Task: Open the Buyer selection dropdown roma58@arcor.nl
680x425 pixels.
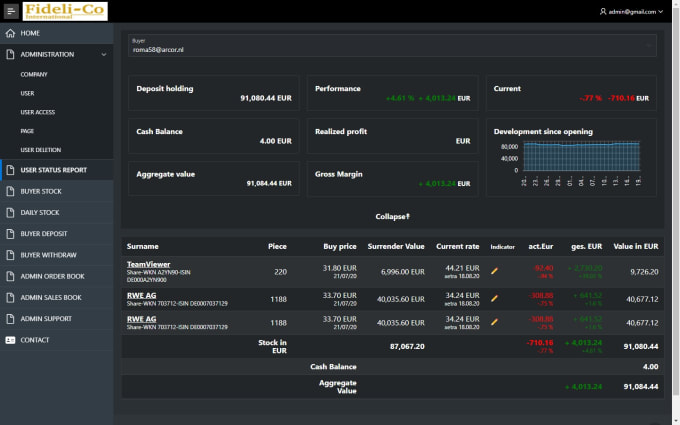Action: pyautogui.click(x=392, y=46)
